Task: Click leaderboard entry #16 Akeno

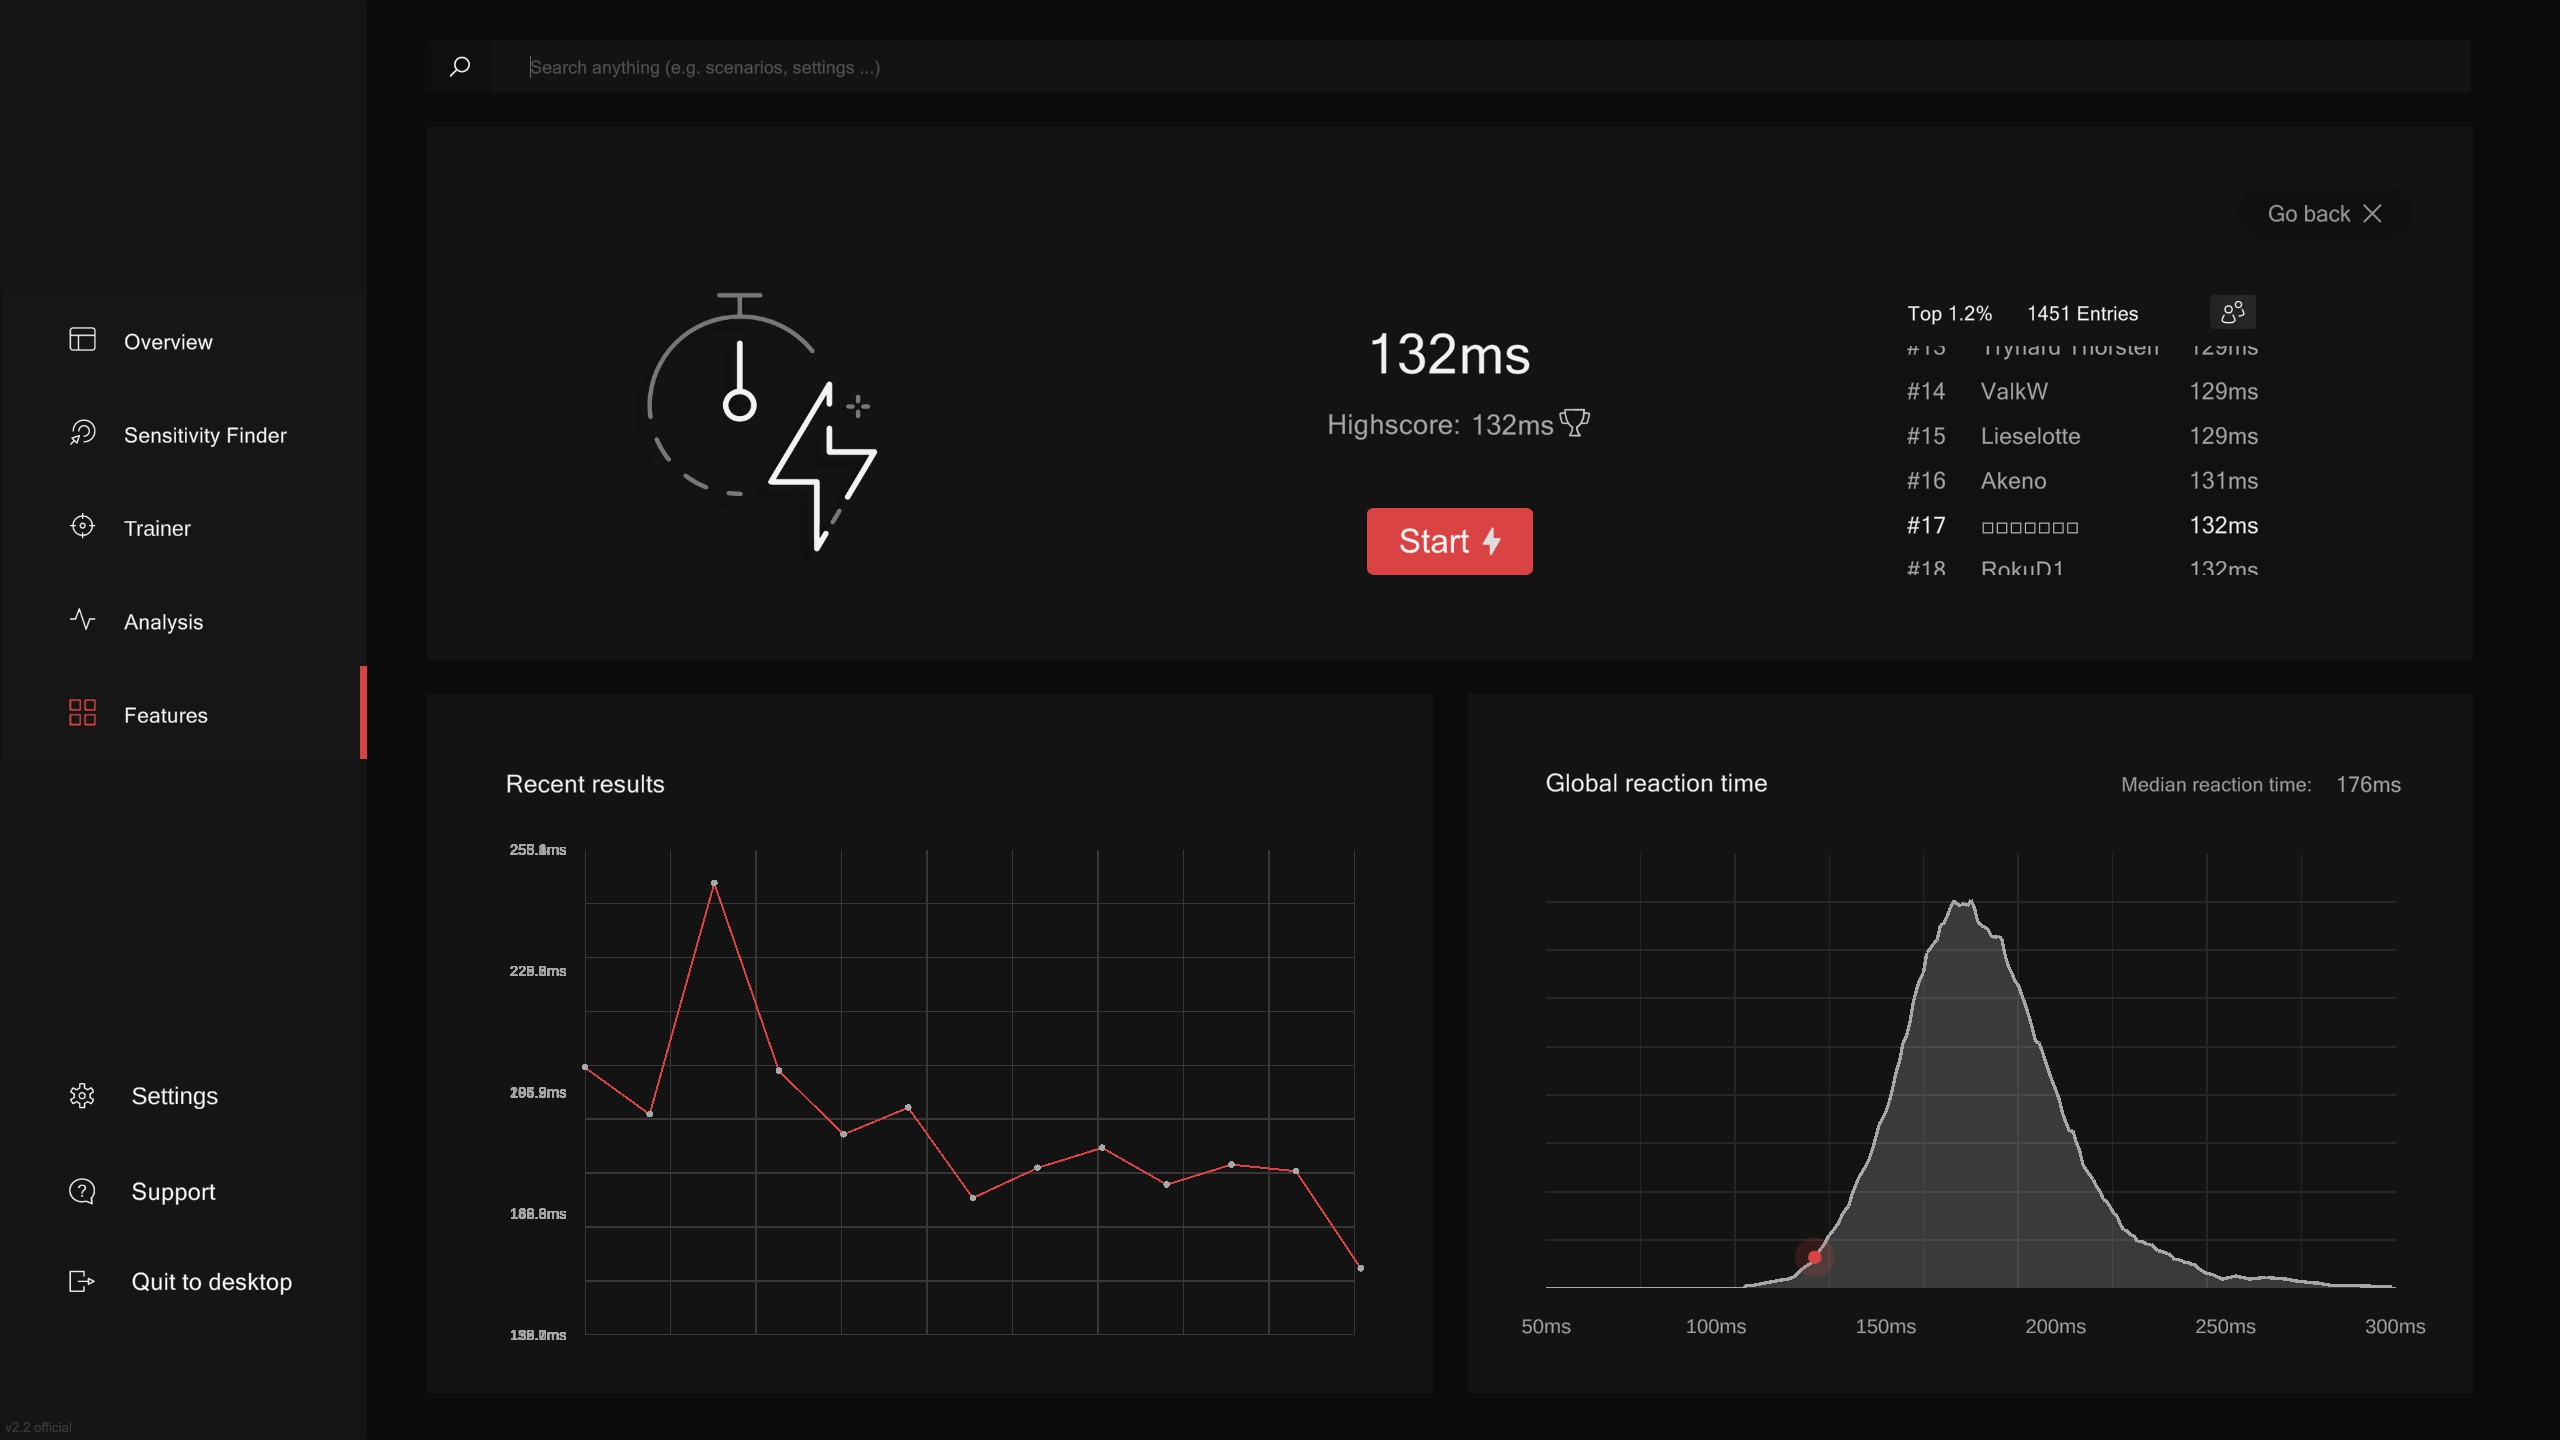Action: 2080,481
